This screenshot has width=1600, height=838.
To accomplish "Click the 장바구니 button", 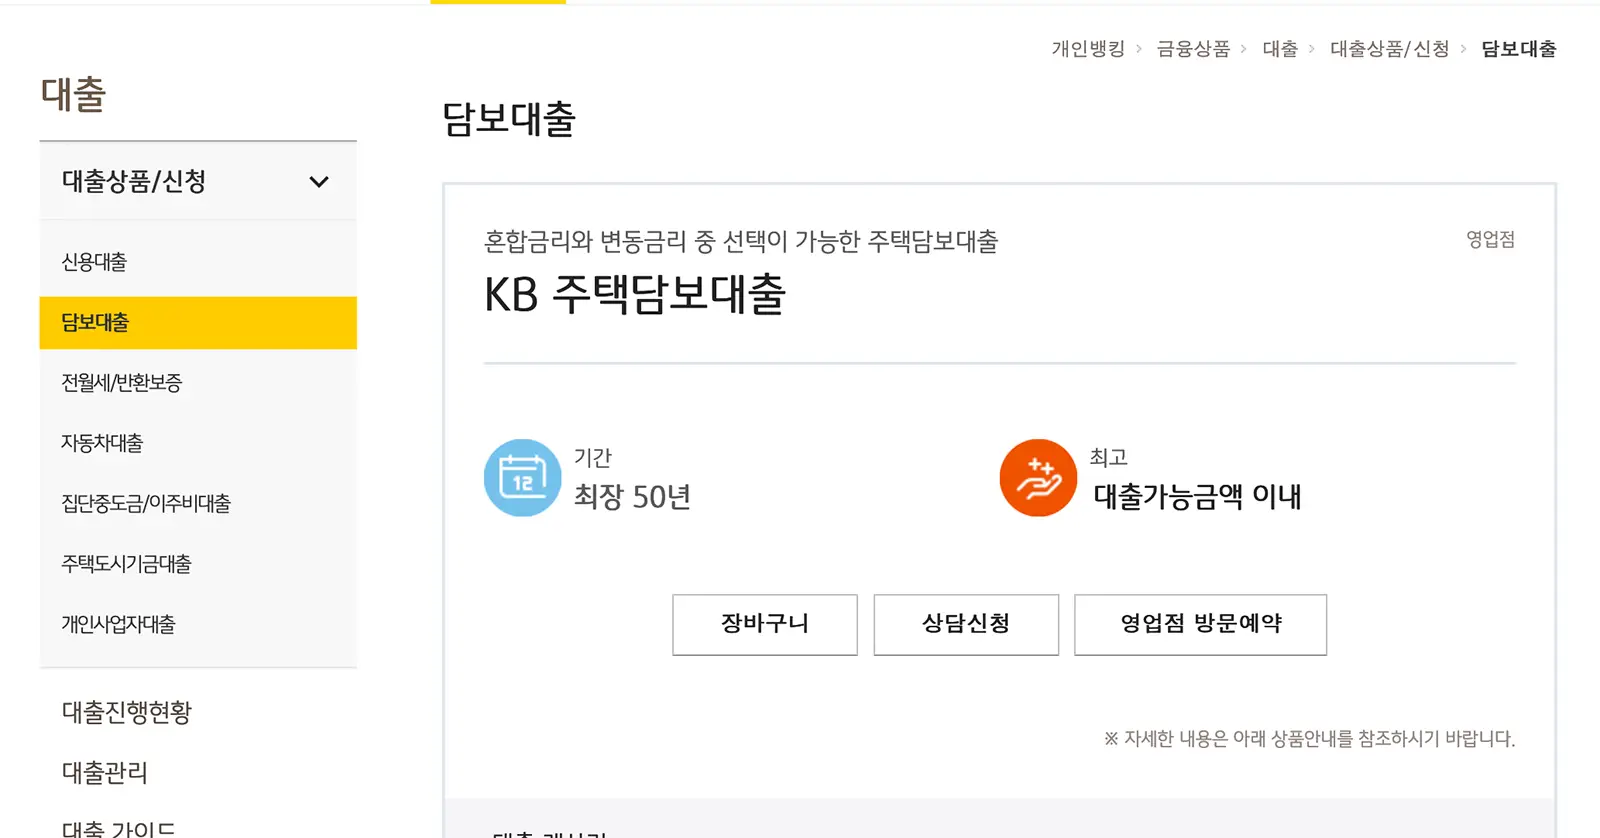I will 765,624.
